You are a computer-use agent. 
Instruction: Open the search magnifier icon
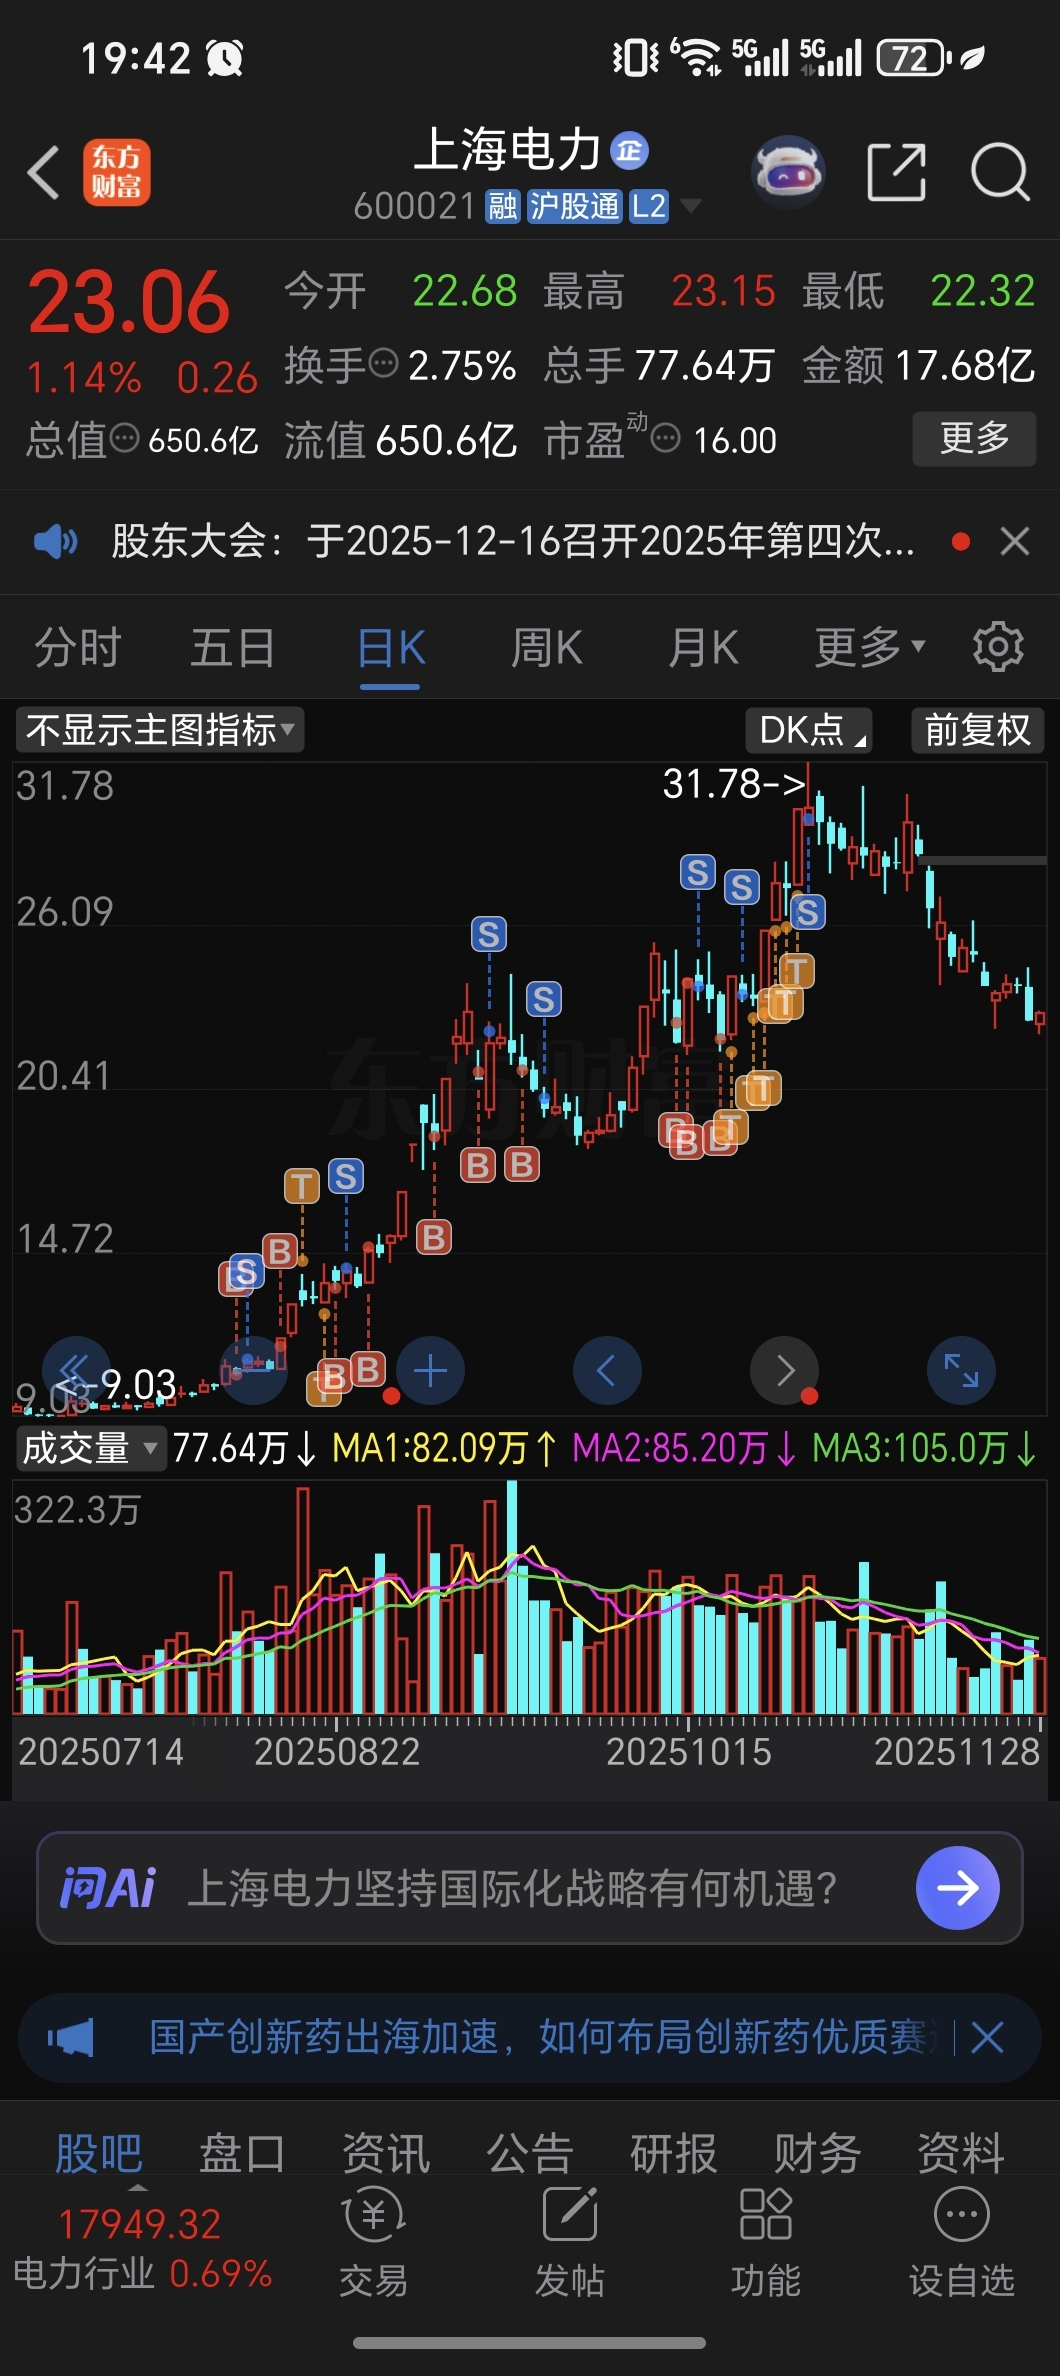(1000, 172)
